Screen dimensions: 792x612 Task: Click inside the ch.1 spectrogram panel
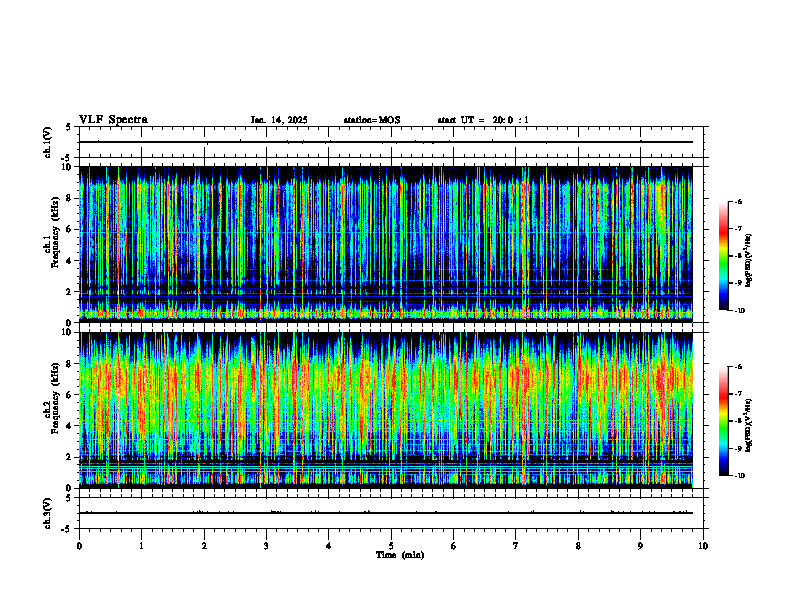pos(386,244)
